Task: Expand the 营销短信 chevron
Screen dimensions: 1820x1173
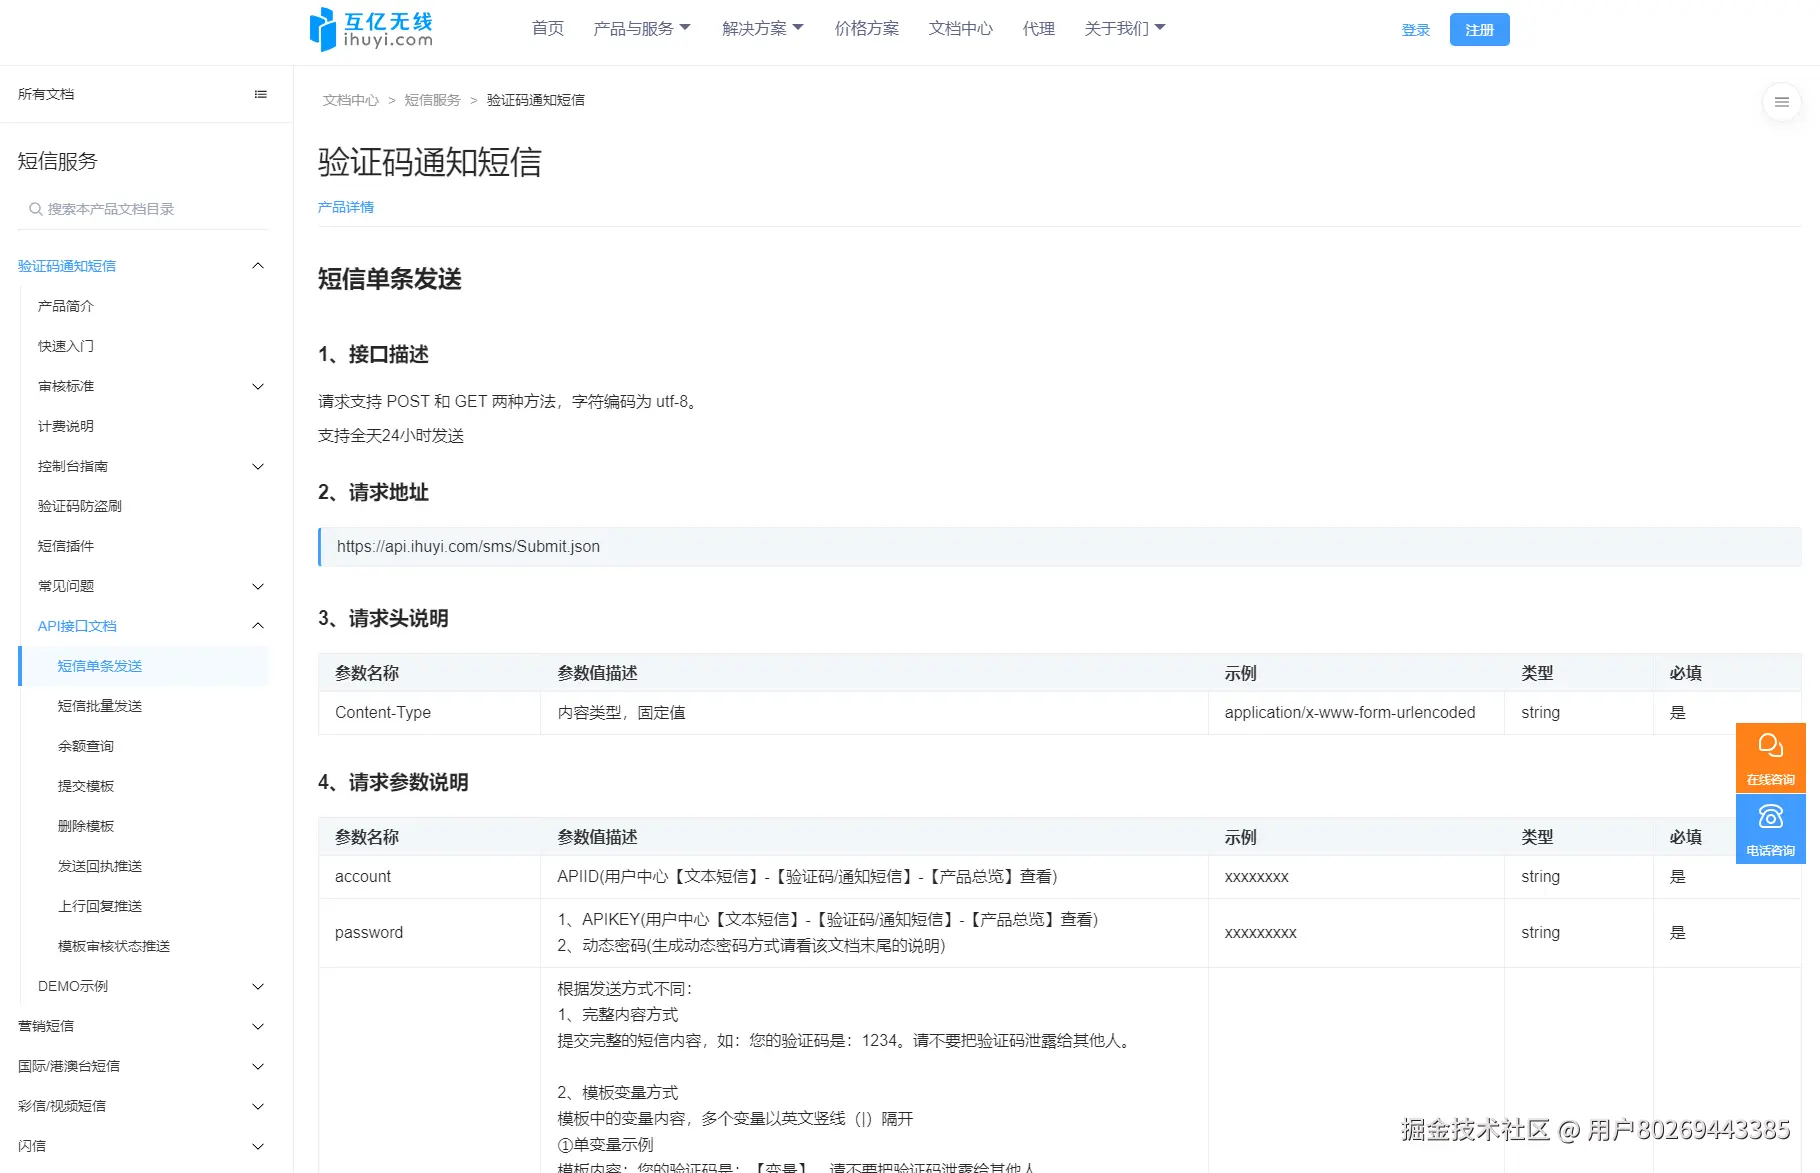Action: pos(258,1026)
